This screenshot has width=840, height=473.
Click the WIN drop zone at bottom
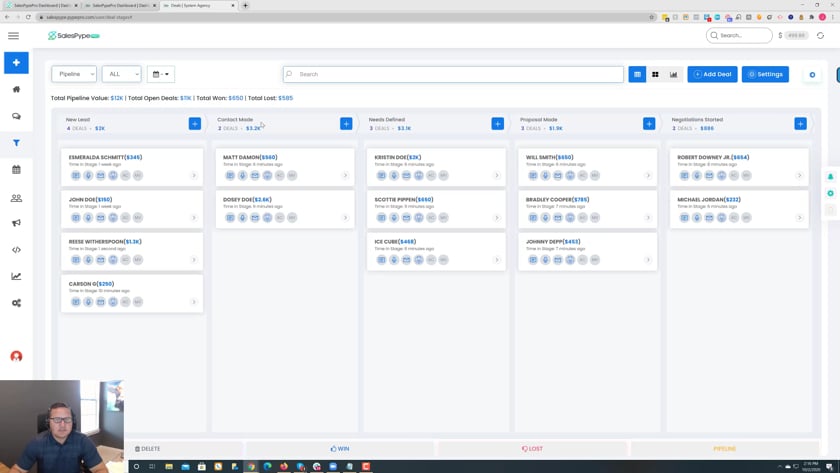click(x=340, y=449)
